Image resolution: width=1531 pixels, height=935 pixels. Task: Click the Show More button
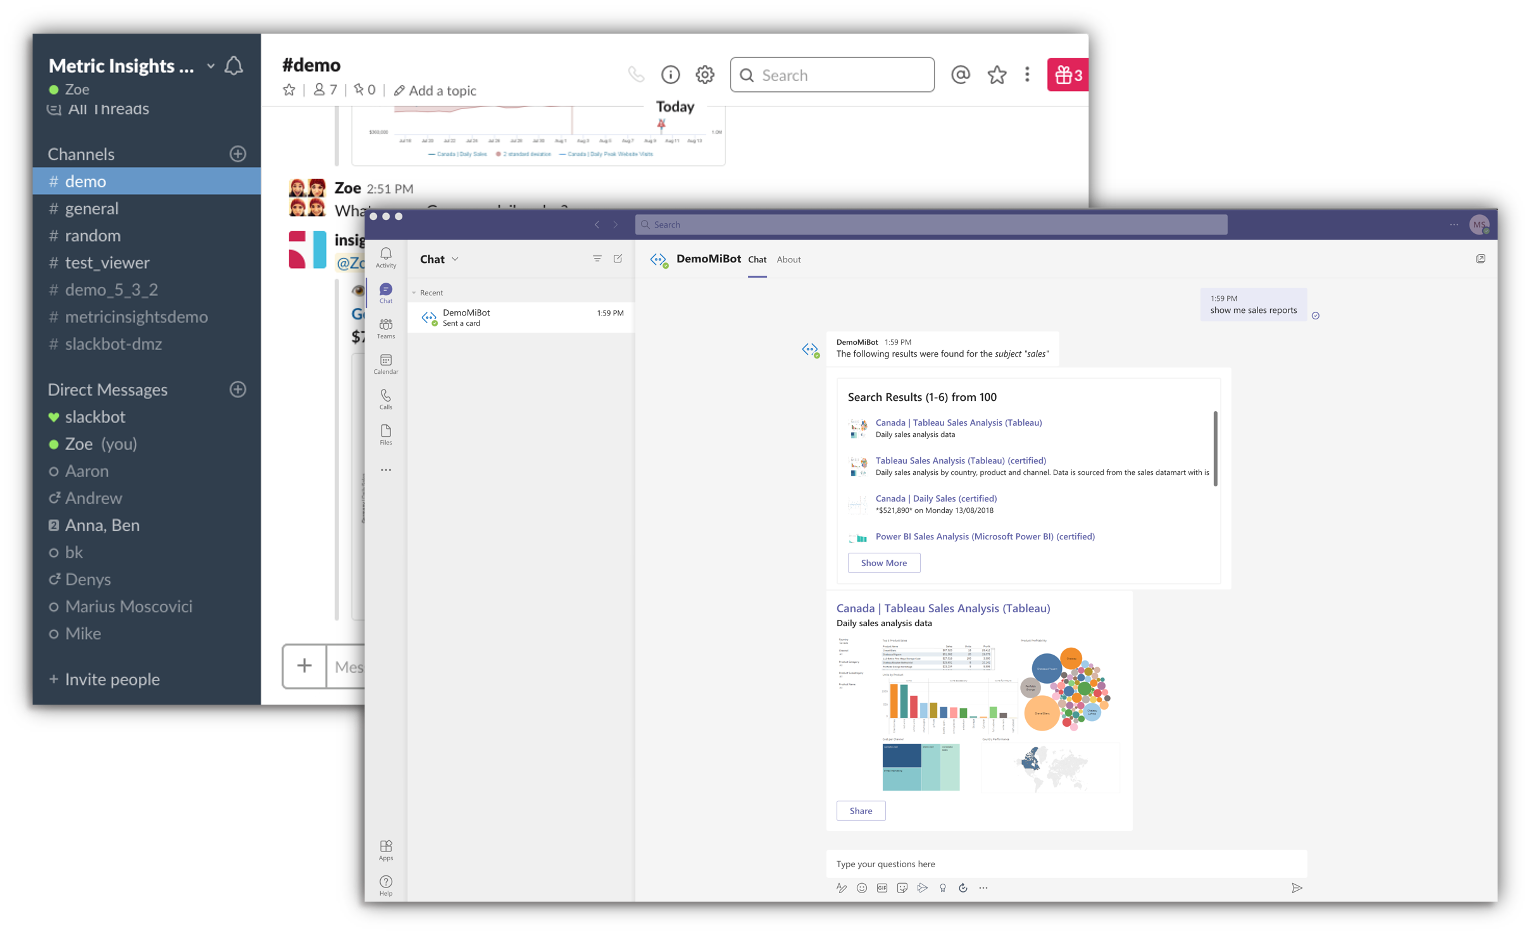[x=884, y=563]
